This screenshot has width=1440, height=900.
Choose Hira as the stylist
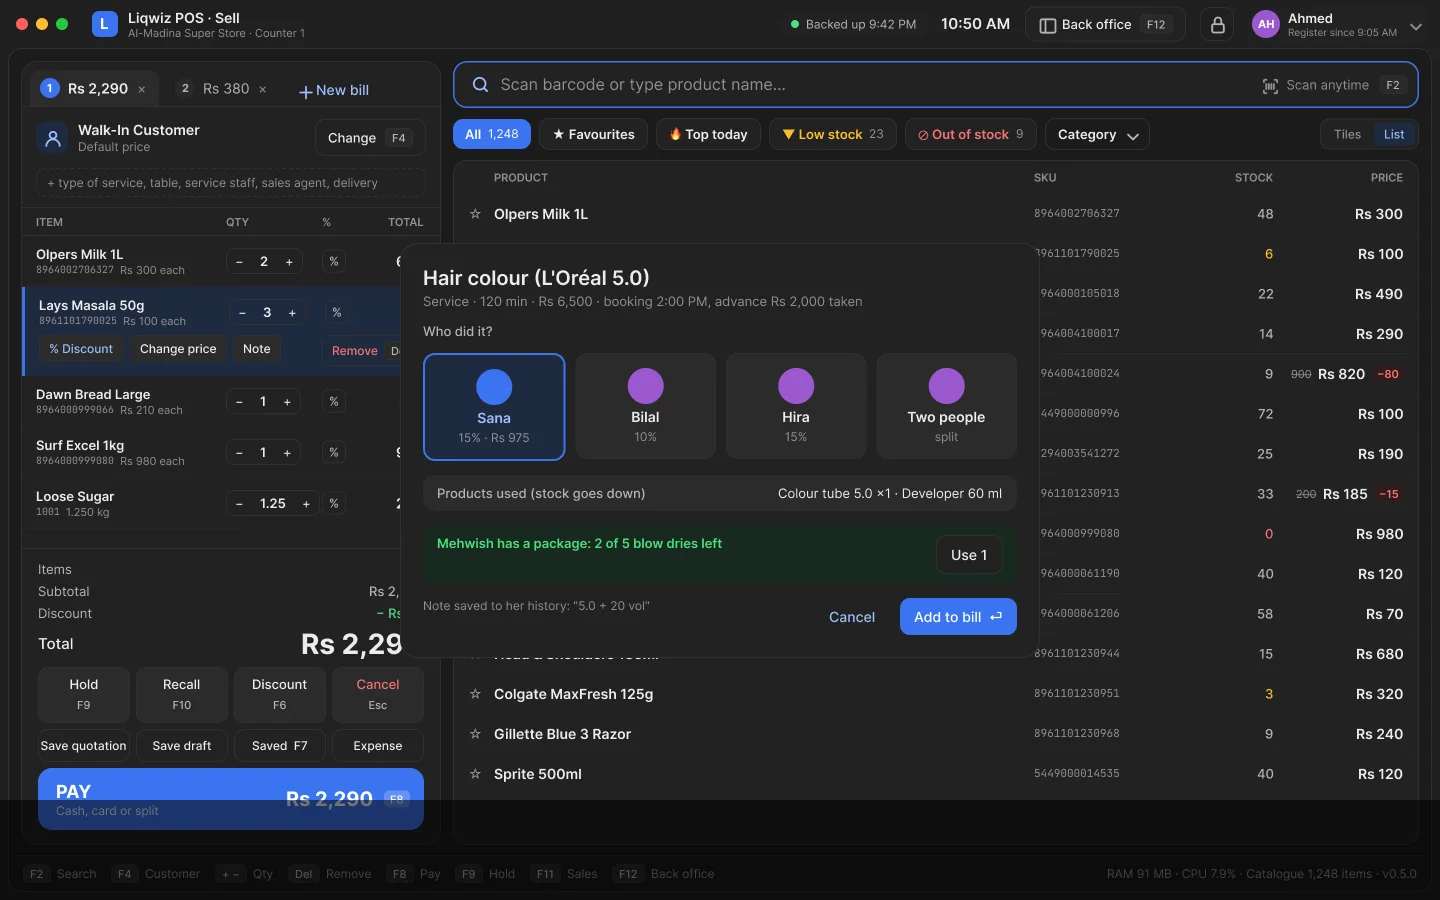tap(796, 406)
